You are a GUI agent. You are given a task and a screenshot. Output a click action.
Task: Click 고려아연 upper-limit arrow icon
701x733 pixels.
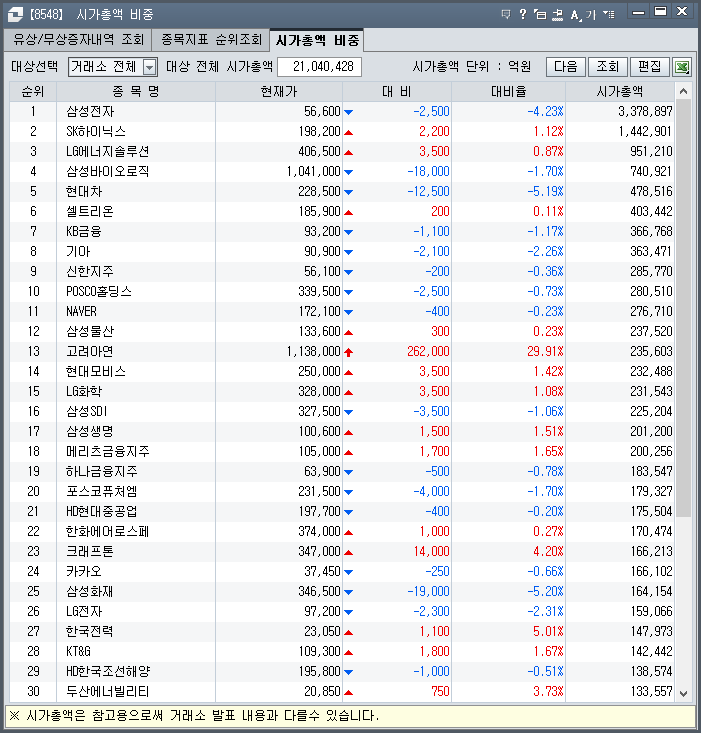tap(348, 352)
